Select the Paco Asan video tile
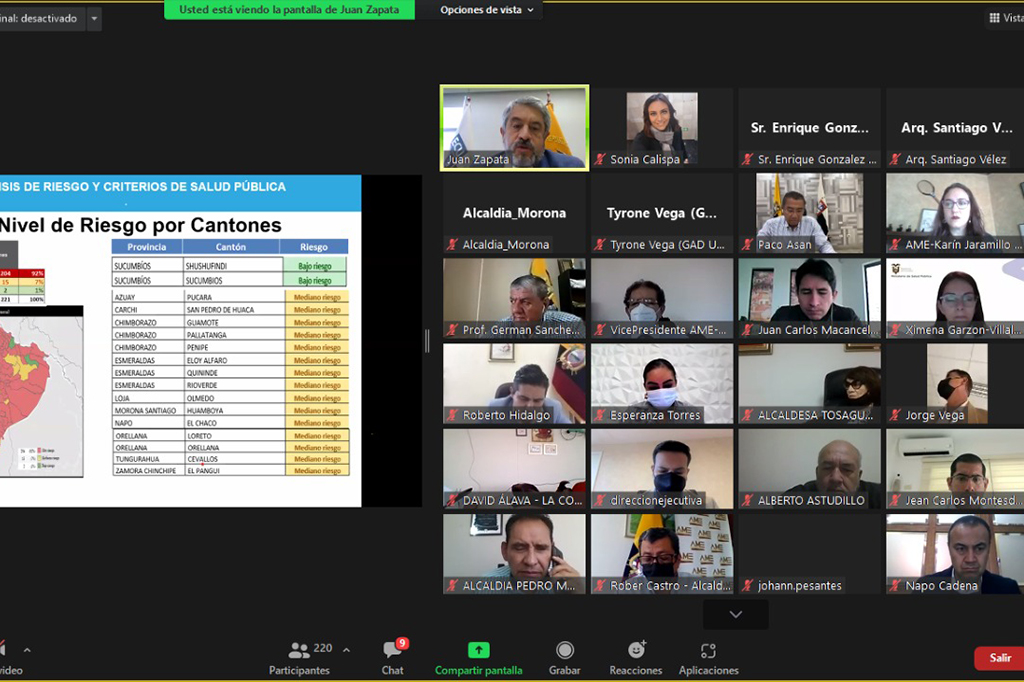This screenshot has height=682, width=1024. [808, 212]
